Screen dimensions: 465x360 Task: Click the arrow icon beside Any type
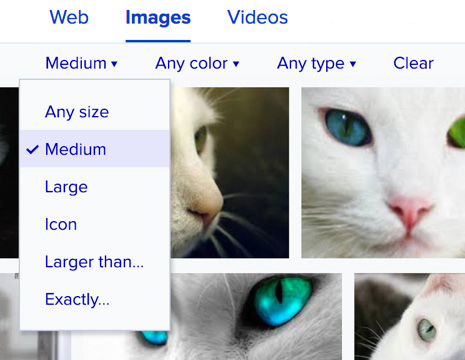tap(353, 64)
